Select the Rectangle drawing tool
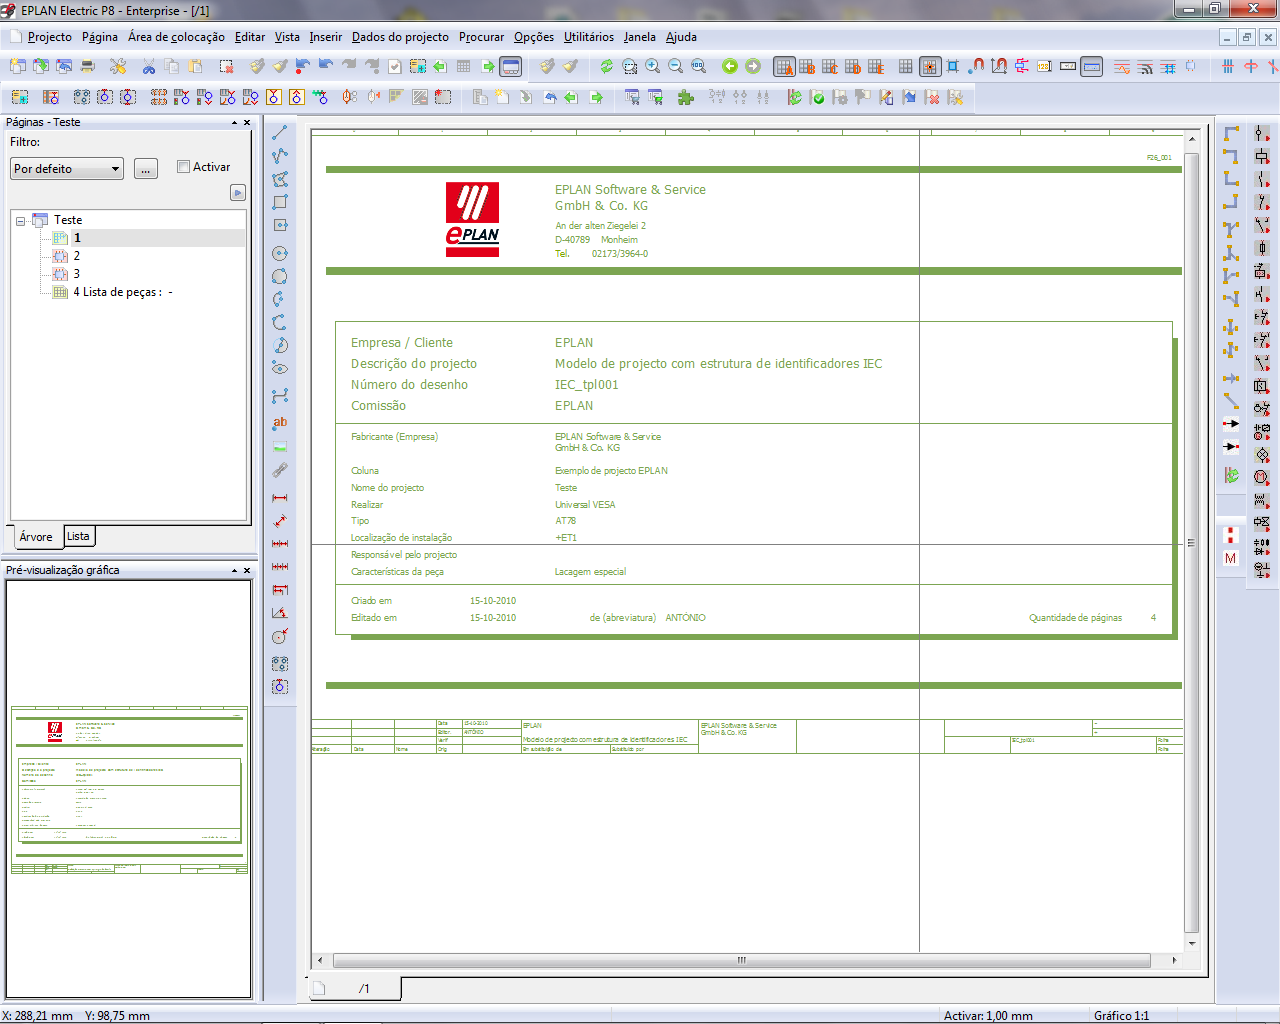 (280, 202)
